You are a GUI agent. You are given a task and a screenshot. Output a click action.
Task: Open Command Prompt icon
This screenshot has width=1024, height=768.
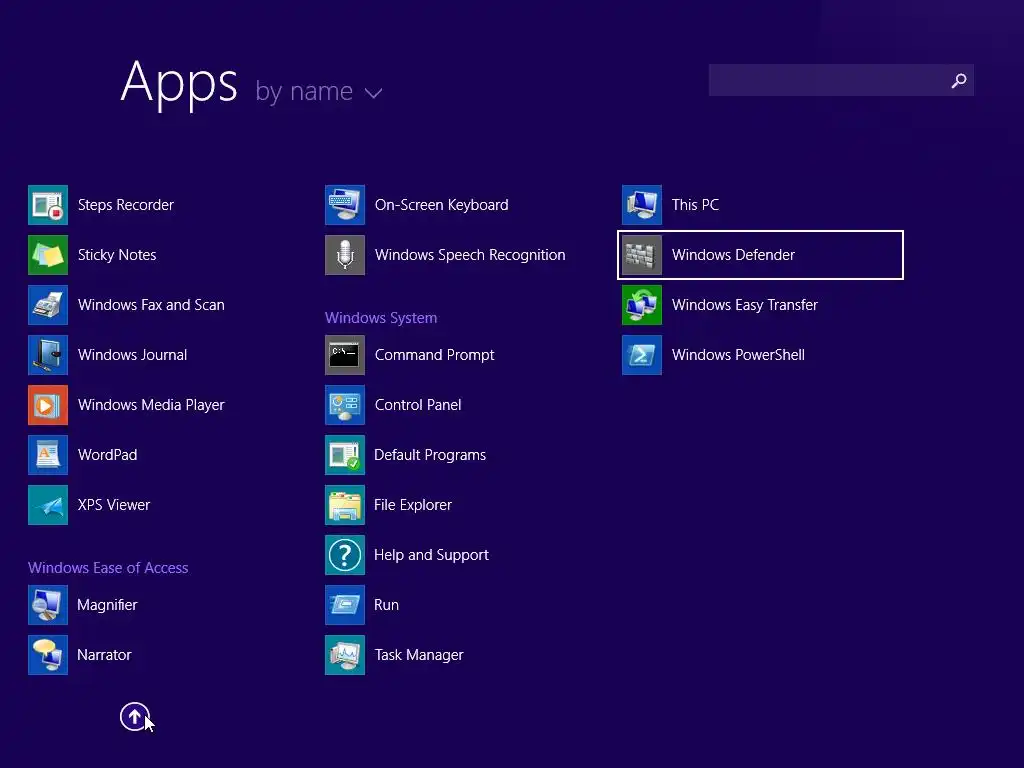(345, 355)
